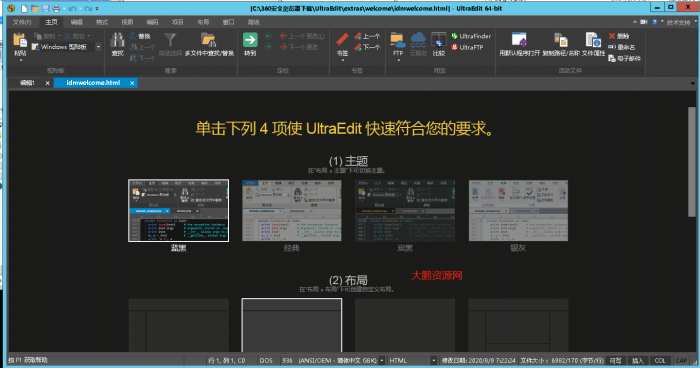Click the Redo arrow in quick access bar
This screenshot has width=700, height=368.
(88, 8)
